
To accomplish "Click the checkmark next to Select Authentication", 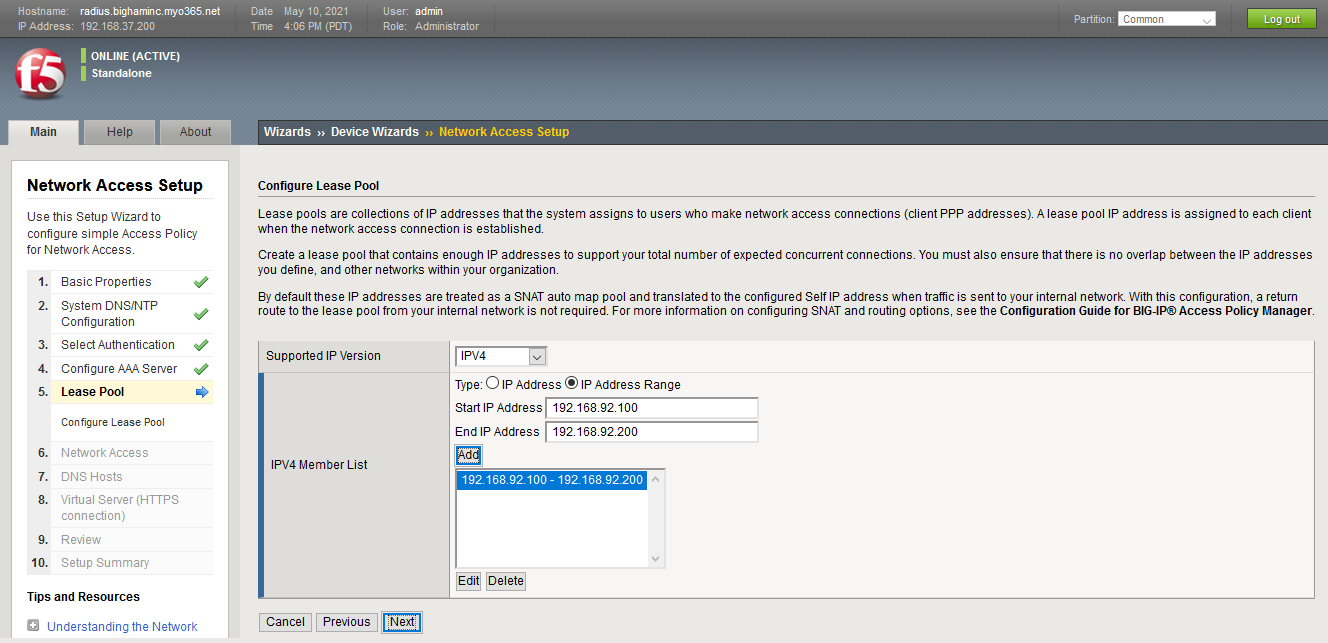I will point(200,344).
